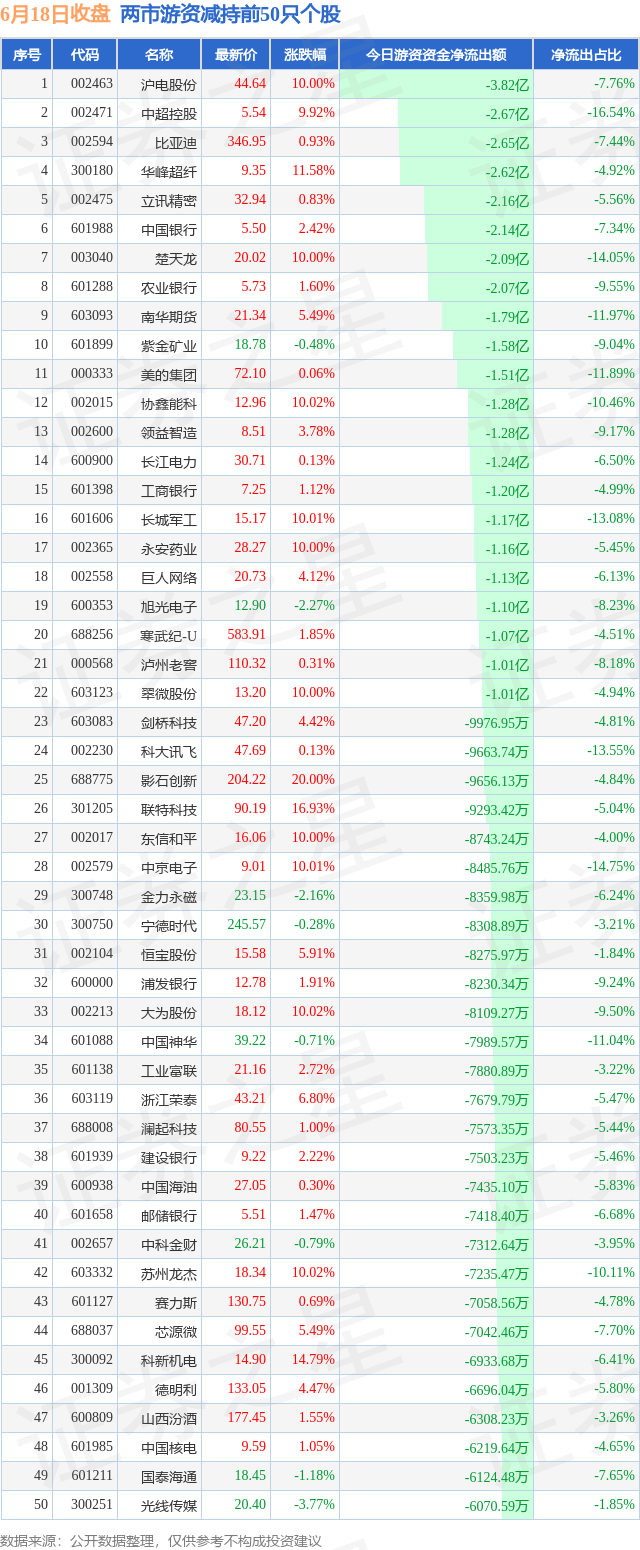640x1550 pixels.
Task: Click the stock name 中国神华
Action: [x=169, y=1041]
